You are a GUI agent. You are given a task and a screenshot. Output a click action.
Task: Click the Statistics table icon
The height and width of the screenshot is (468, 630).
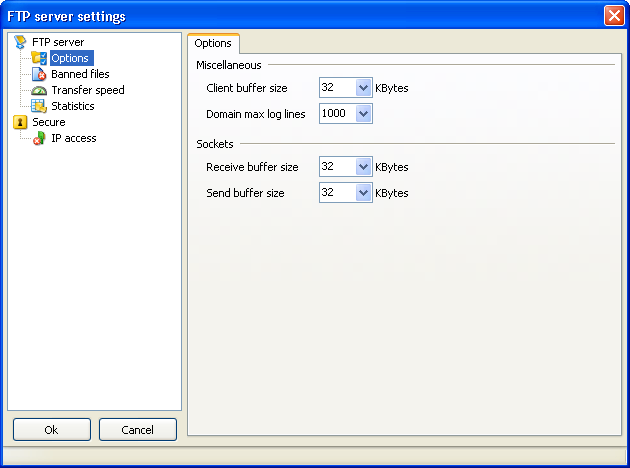click(x=39, y=106)
